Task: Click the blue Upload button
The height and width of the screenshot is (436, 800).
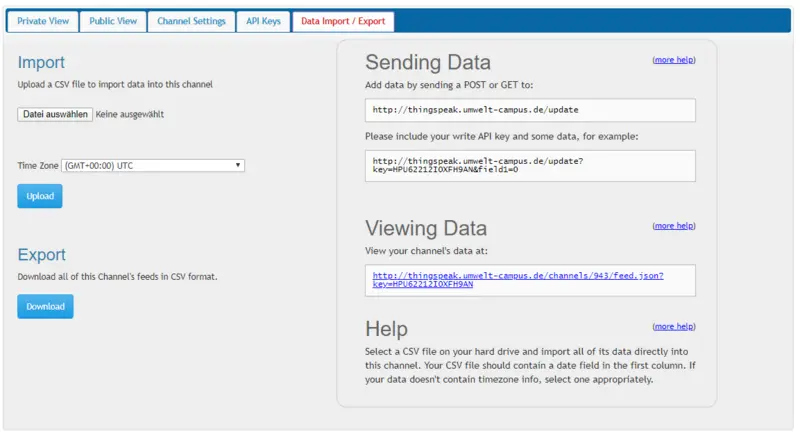Action: (40, 196)
